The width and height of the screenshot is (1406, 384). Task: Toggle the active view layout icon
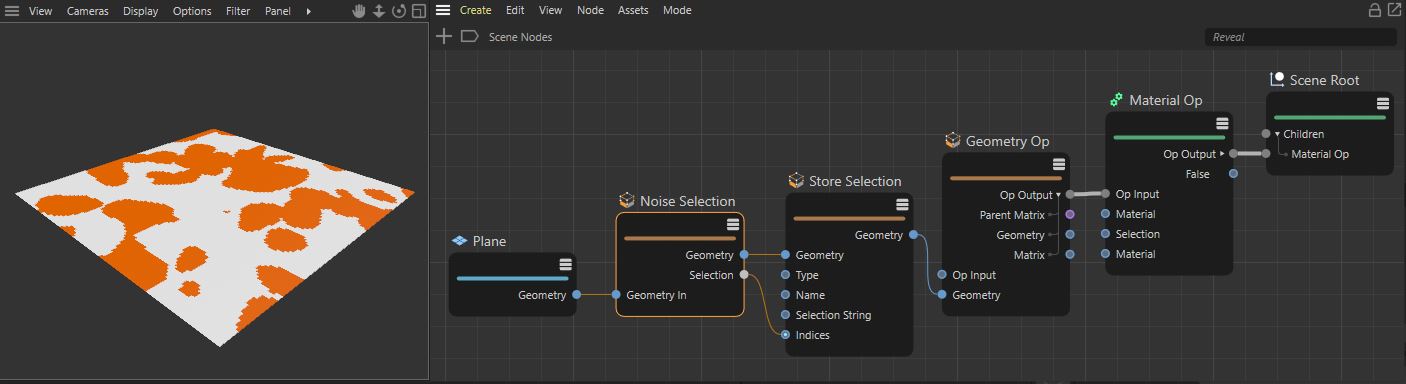pyautogui.click(x=418, y=11)
